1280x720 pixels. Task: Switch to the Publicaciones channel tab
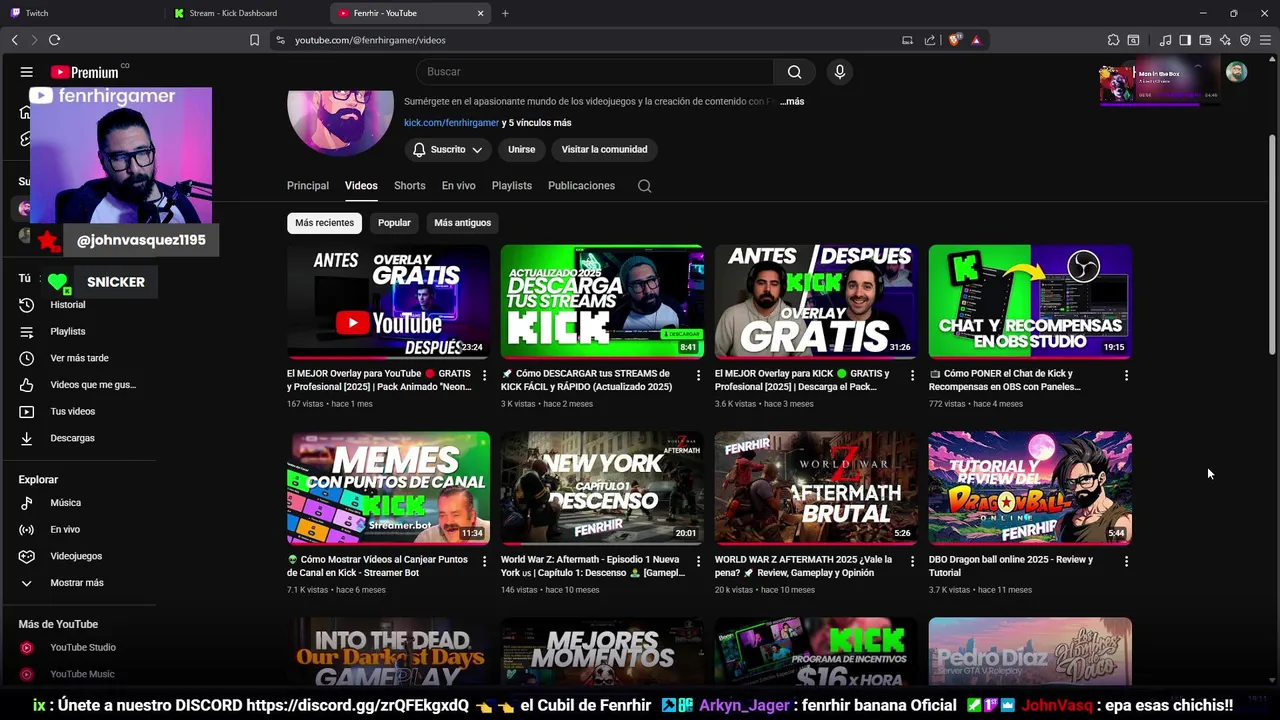[581, 186]
